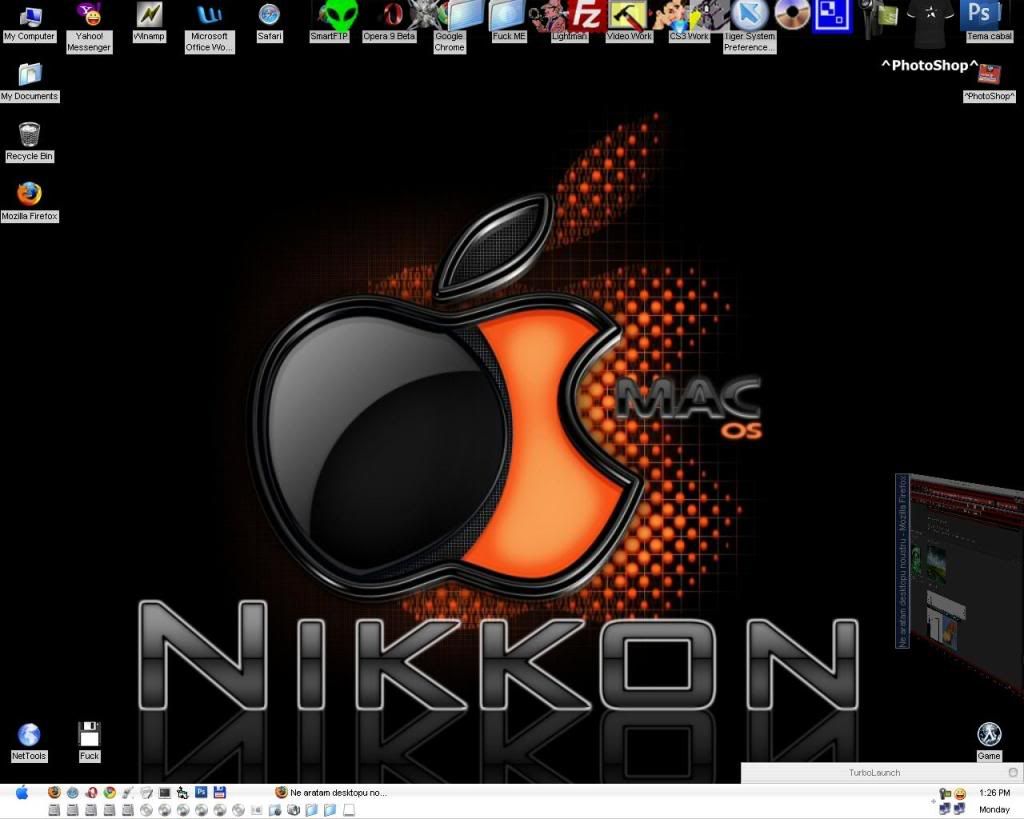Select the Opera 9 Beta shortcut

click(389, 23)
